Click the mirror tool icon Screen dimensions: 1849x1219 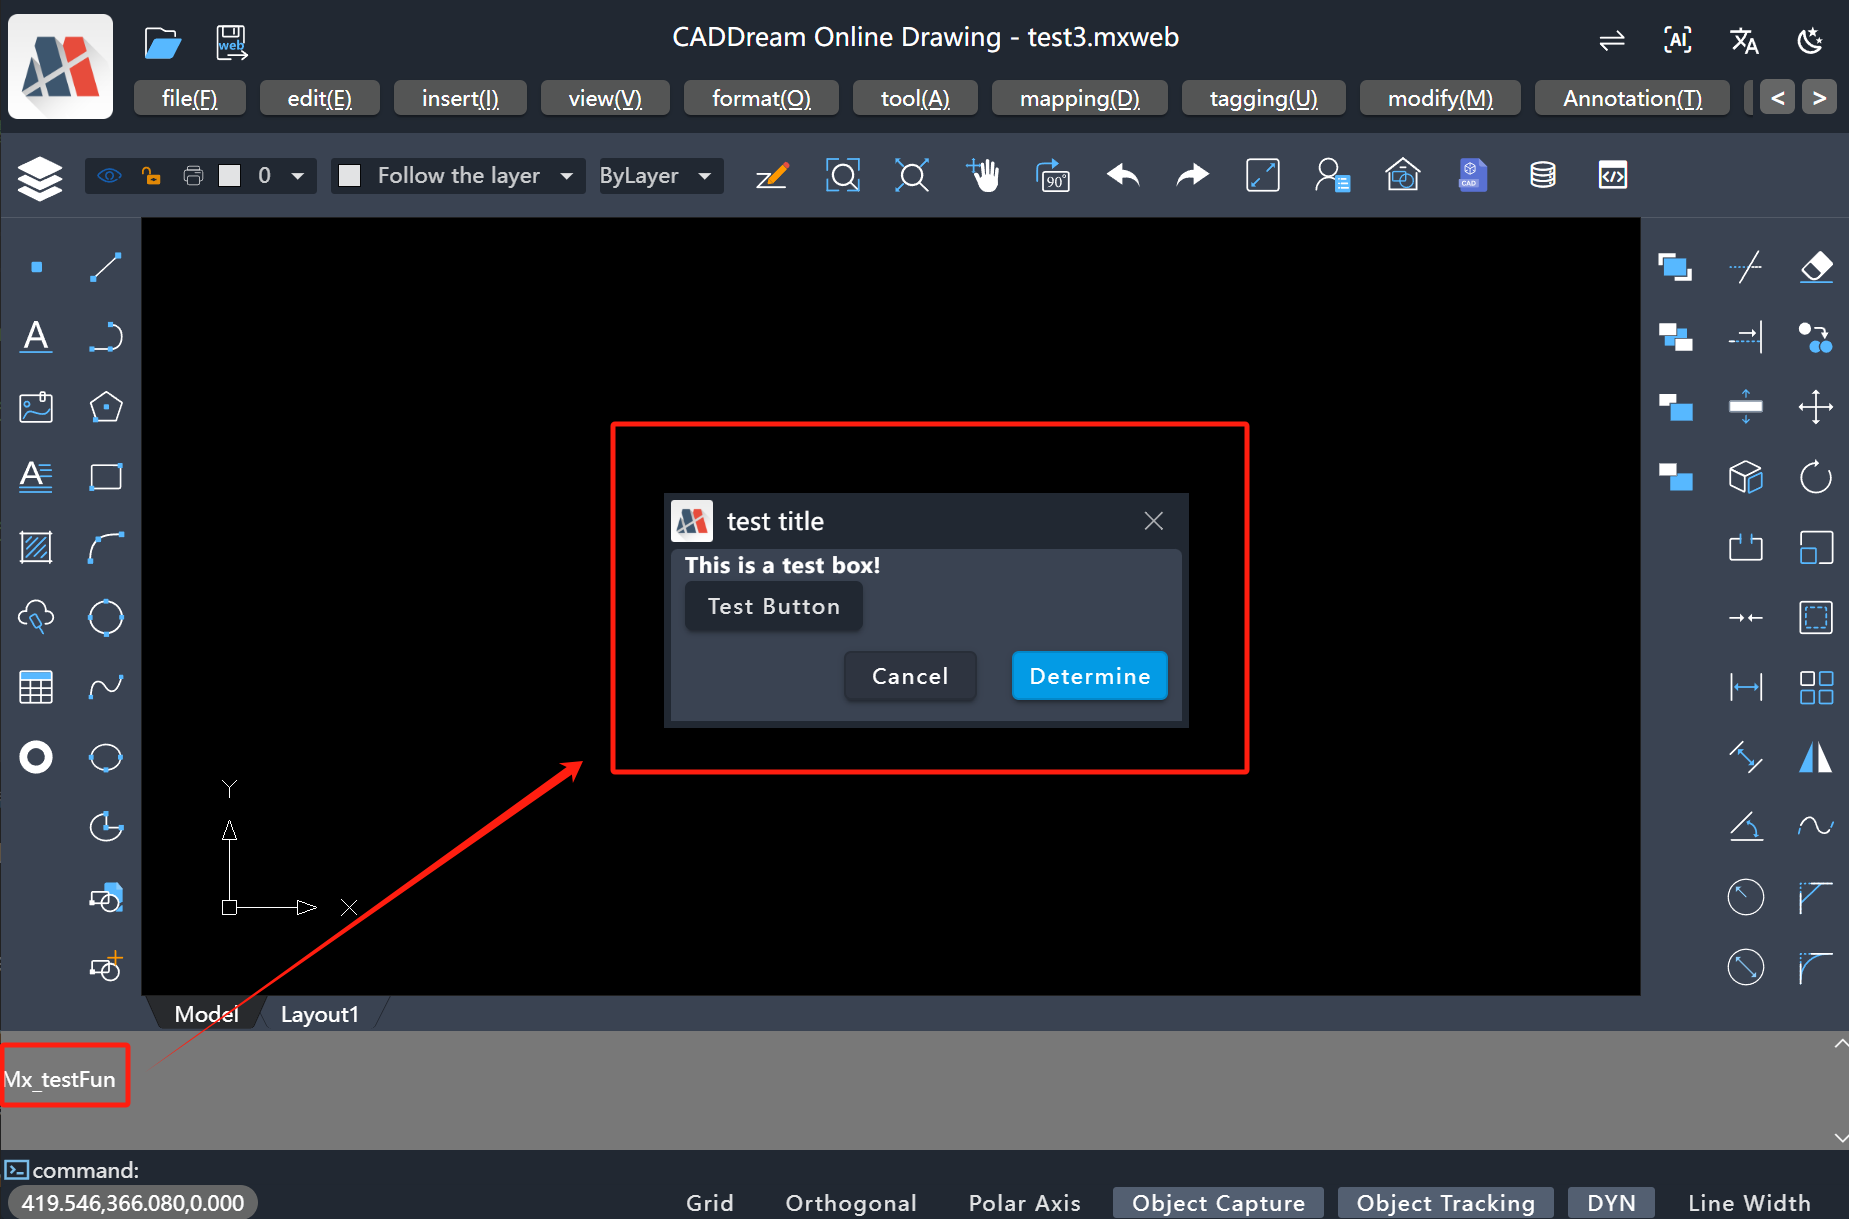tap(1815, 757)
